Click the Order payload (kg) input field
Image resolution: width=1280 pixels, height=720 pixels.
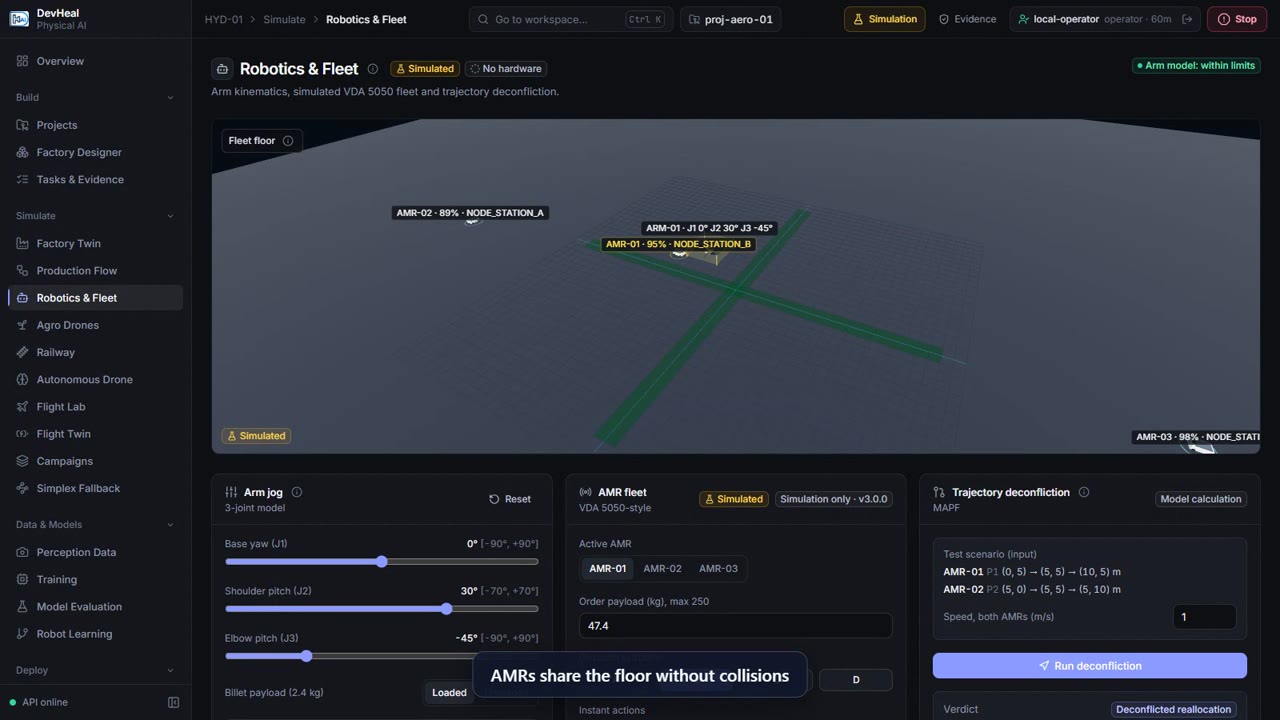click(735, 626)
